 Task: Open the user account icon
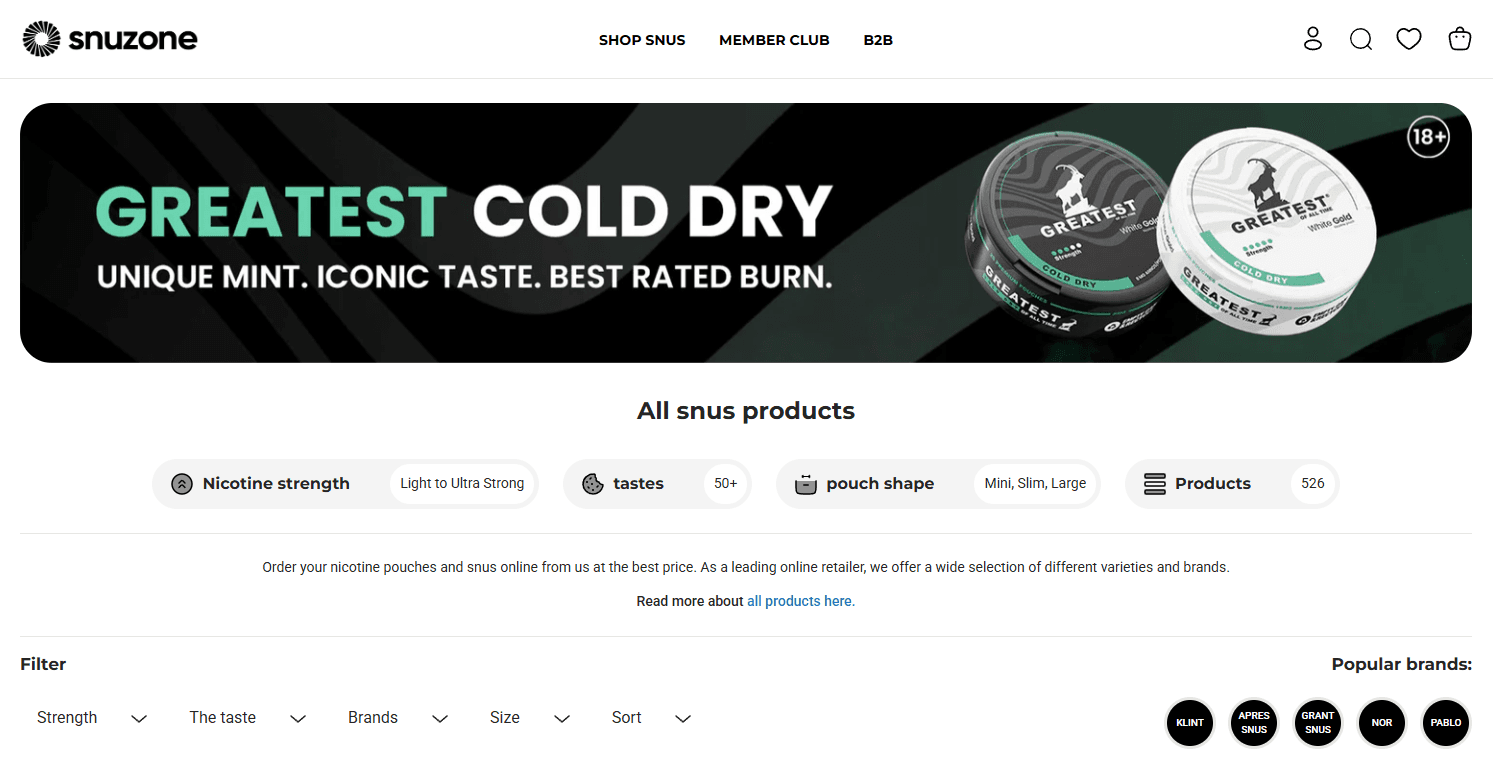[x=1313, y=39]
